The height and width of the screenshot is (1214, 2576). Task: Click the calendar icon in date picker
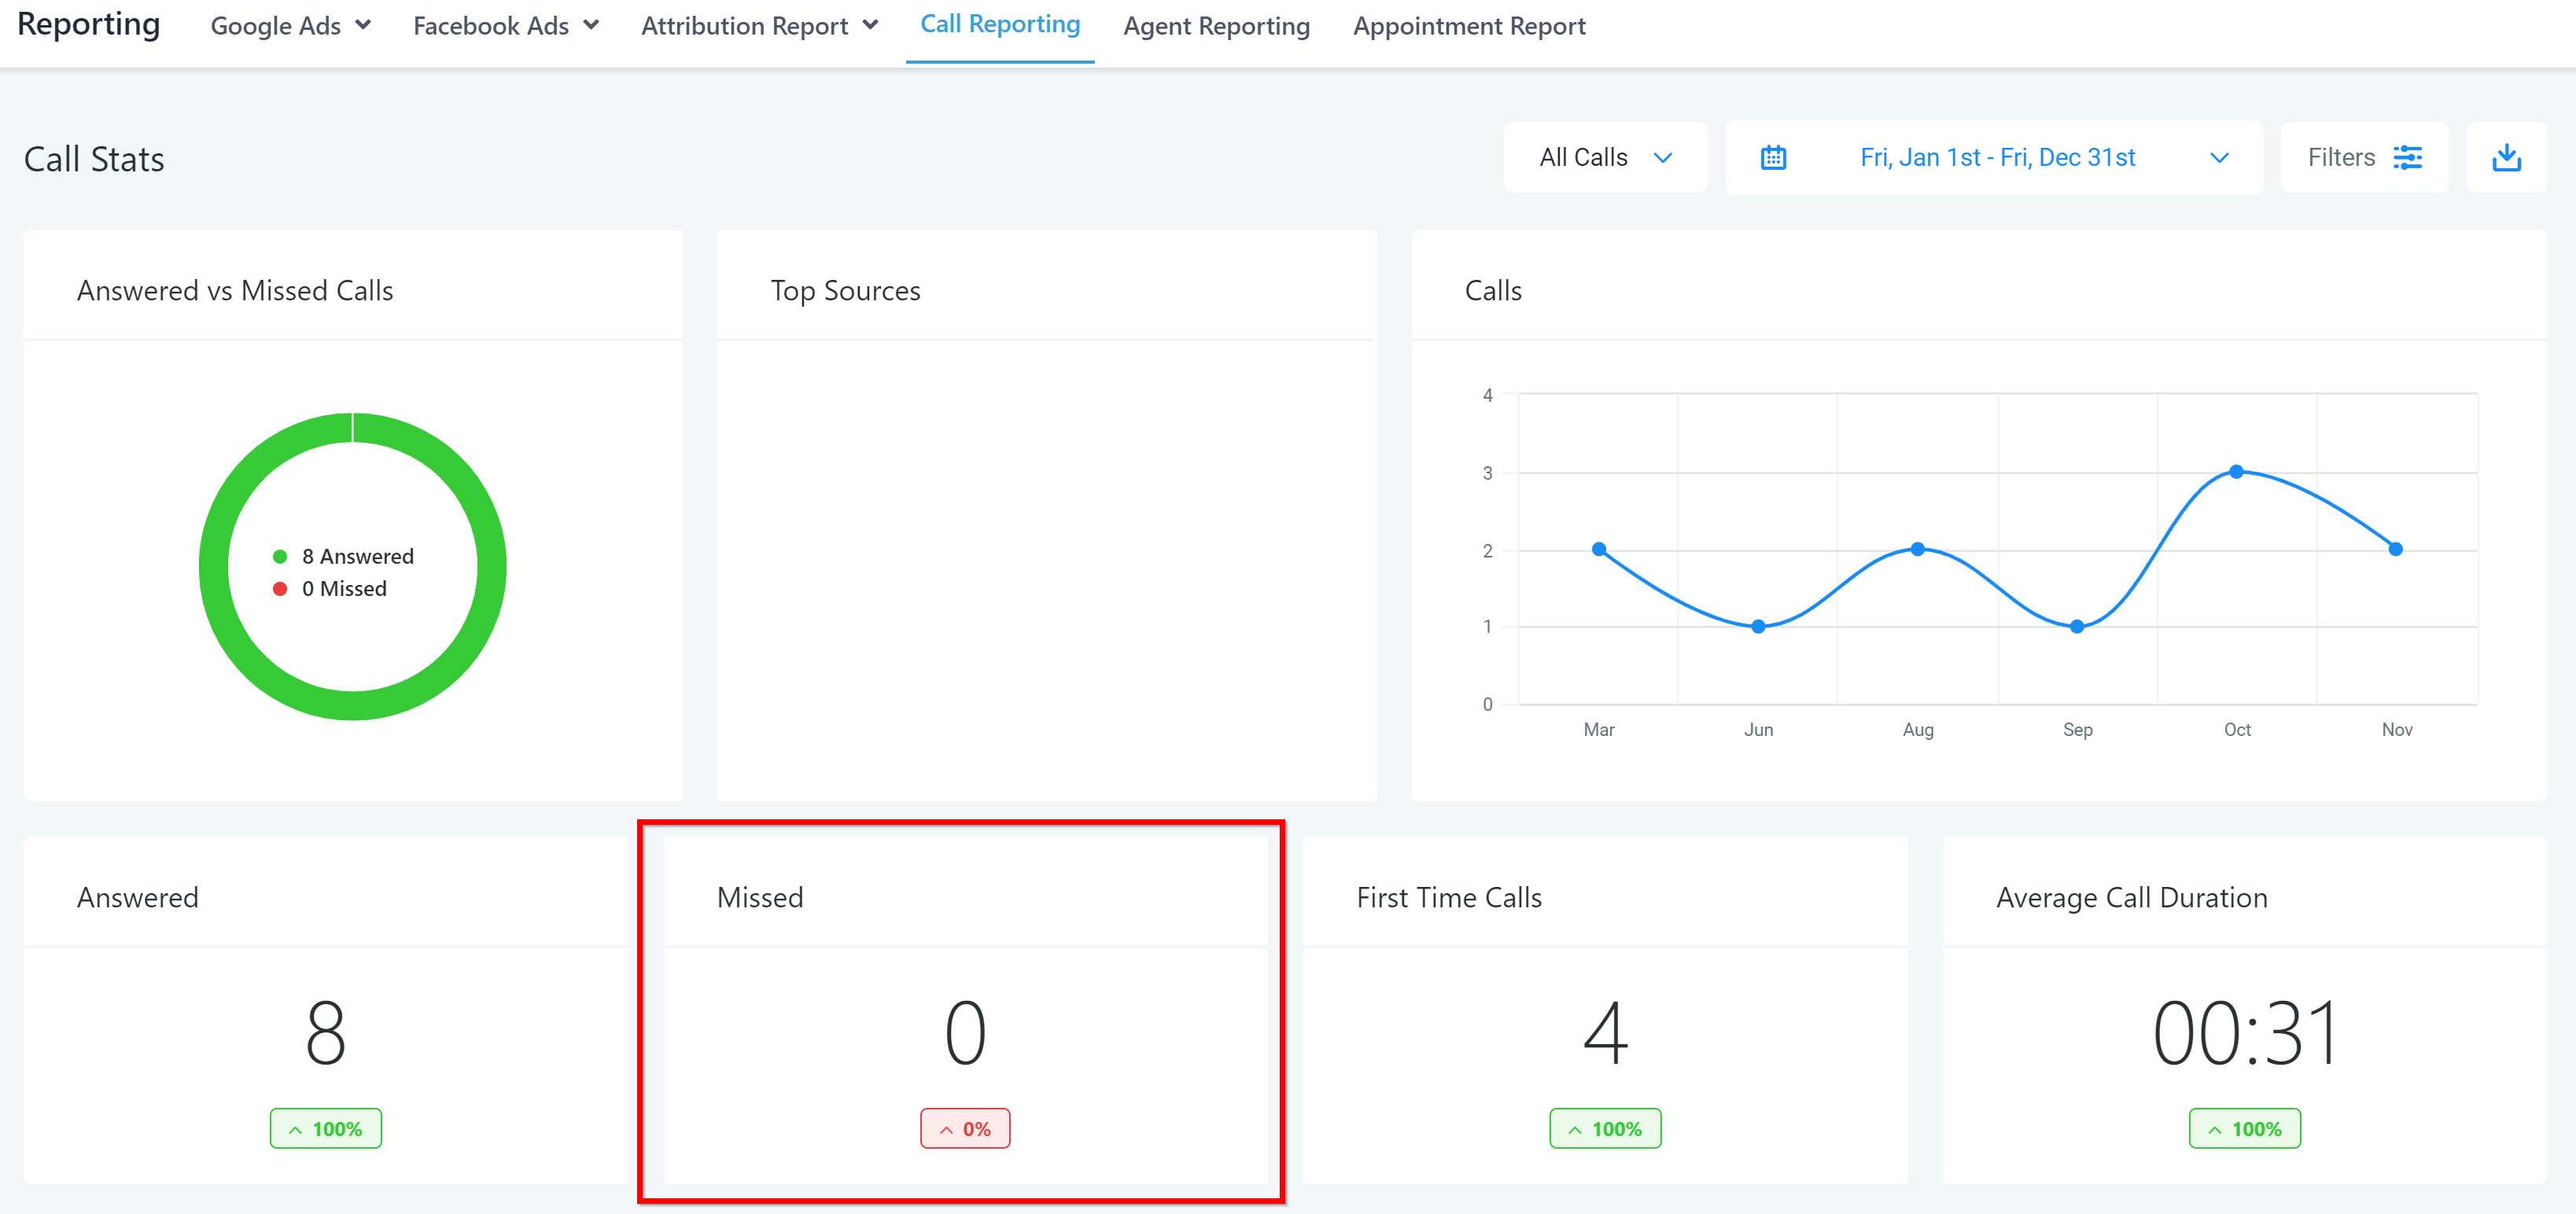coord(1773,157)
